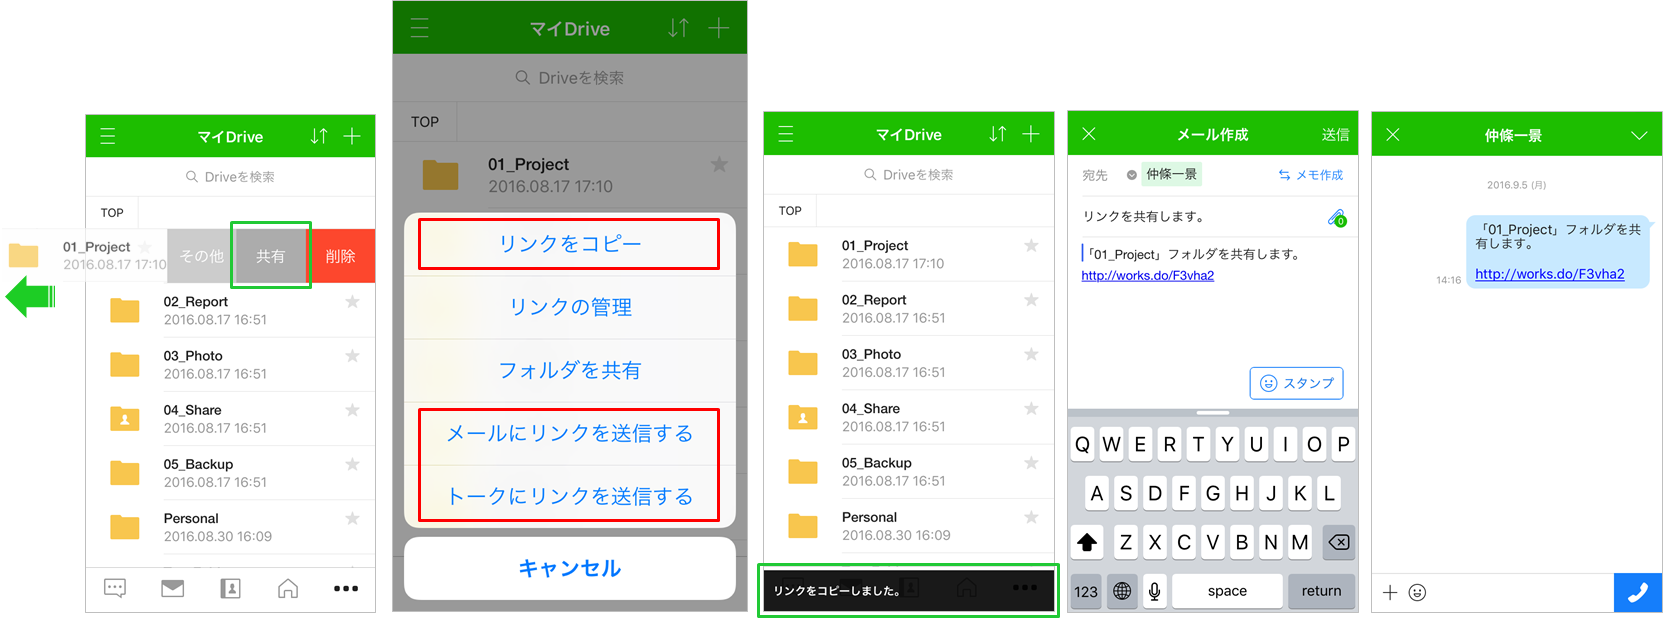Open 04_Share row in the link-copied Drive screen
The height and width of the screenshot is (620, 1663).
(x=909, y=417)
